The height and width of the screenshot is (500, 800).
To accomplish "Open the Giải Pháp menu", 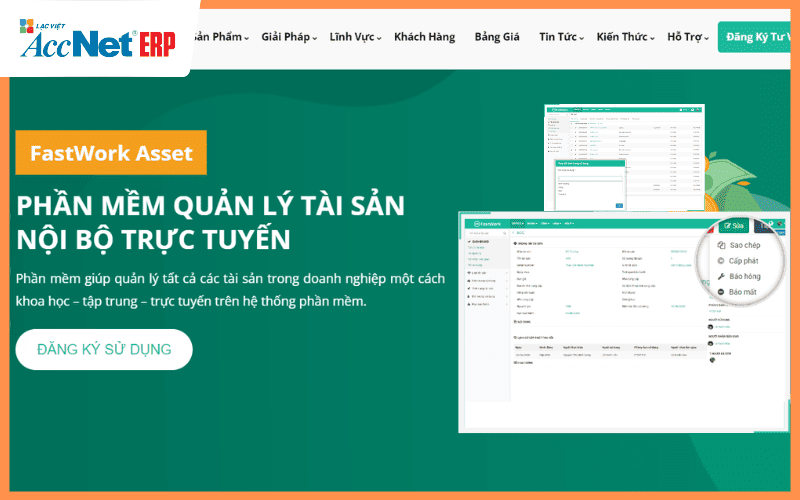I will pos(289,37).
